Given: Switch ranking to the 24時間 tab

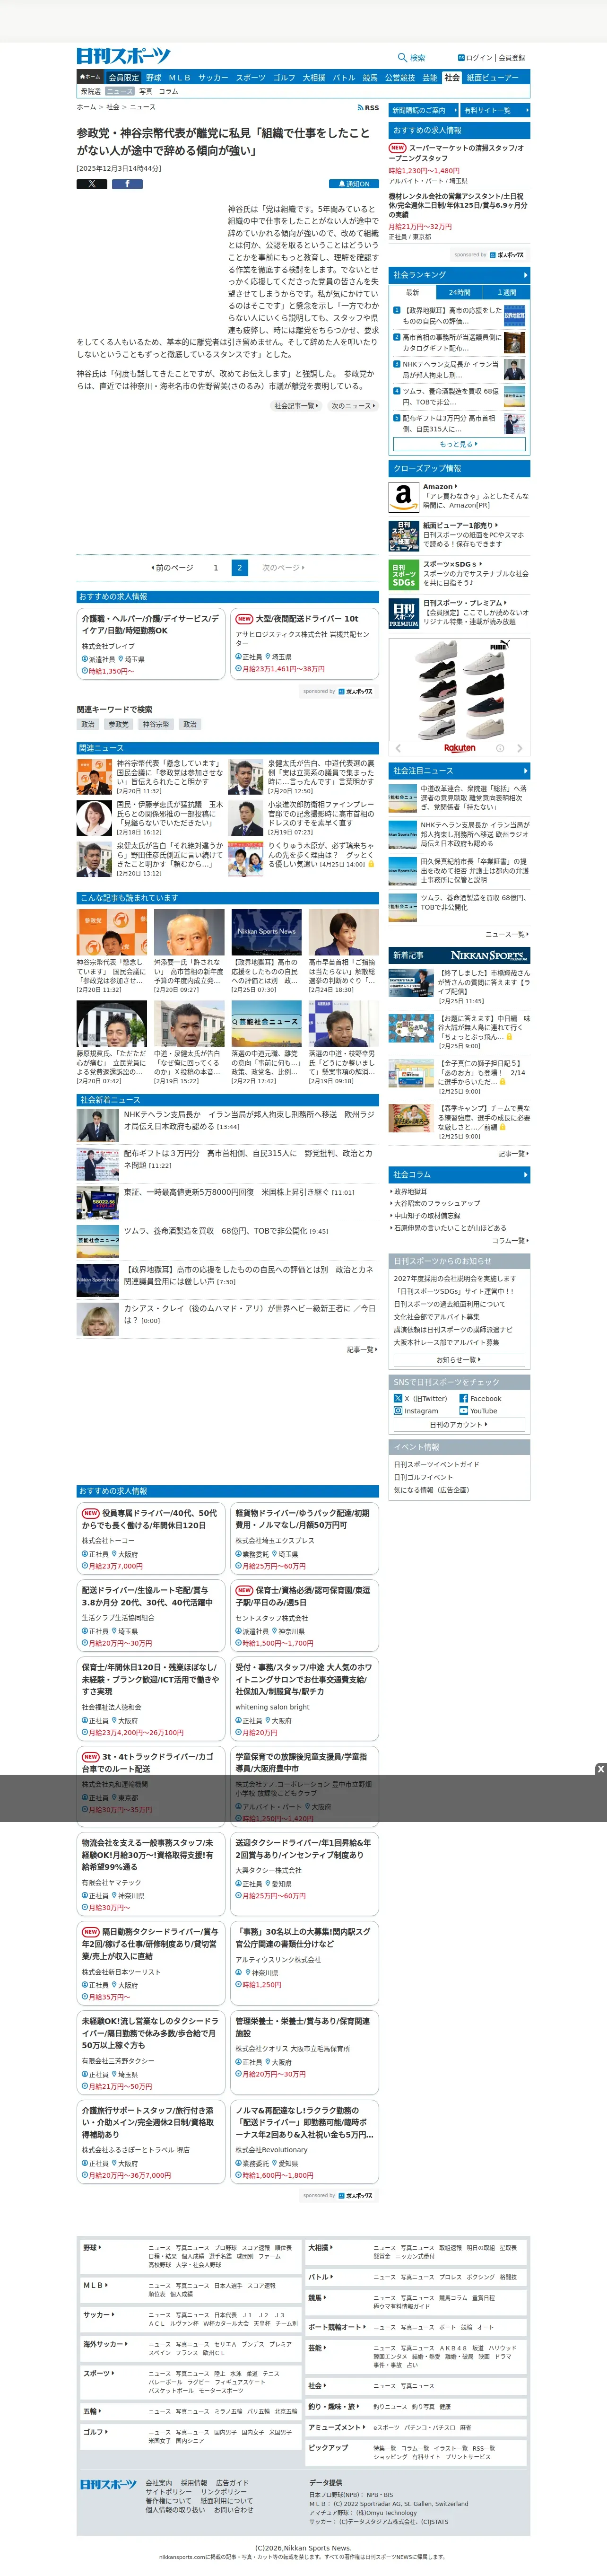Looking at the screenshot, I should click(x=459, y=292).
